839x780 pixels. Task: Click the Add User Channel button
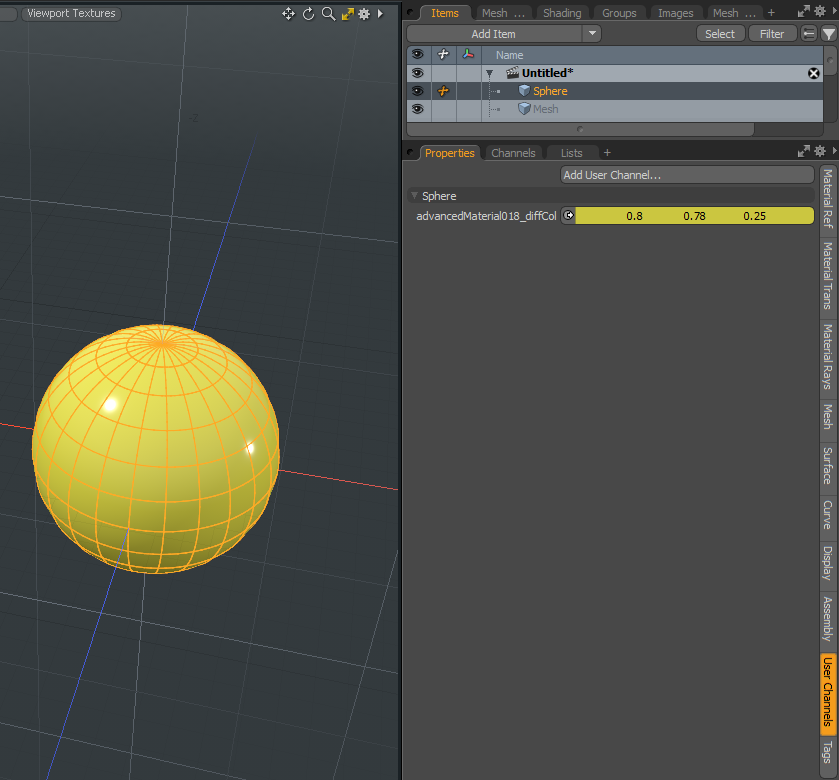pos(687,175)
